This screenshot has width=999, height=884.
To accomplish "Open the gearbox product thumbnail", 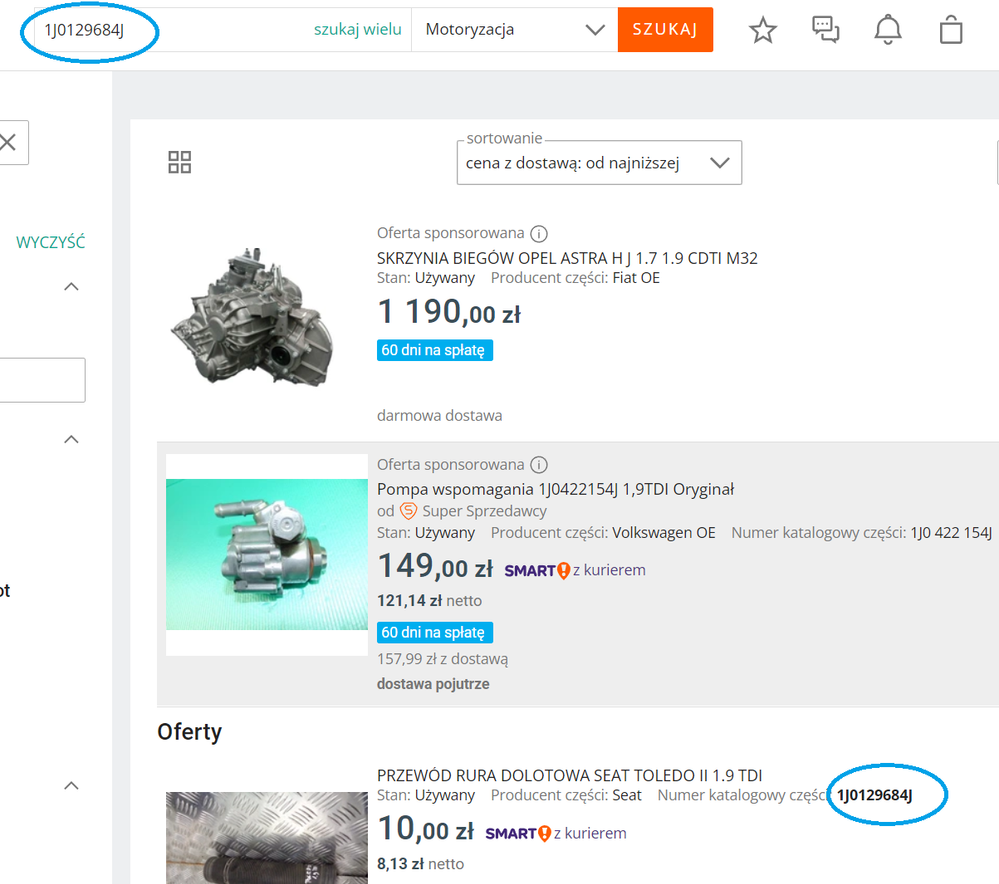I will (252, 317).
